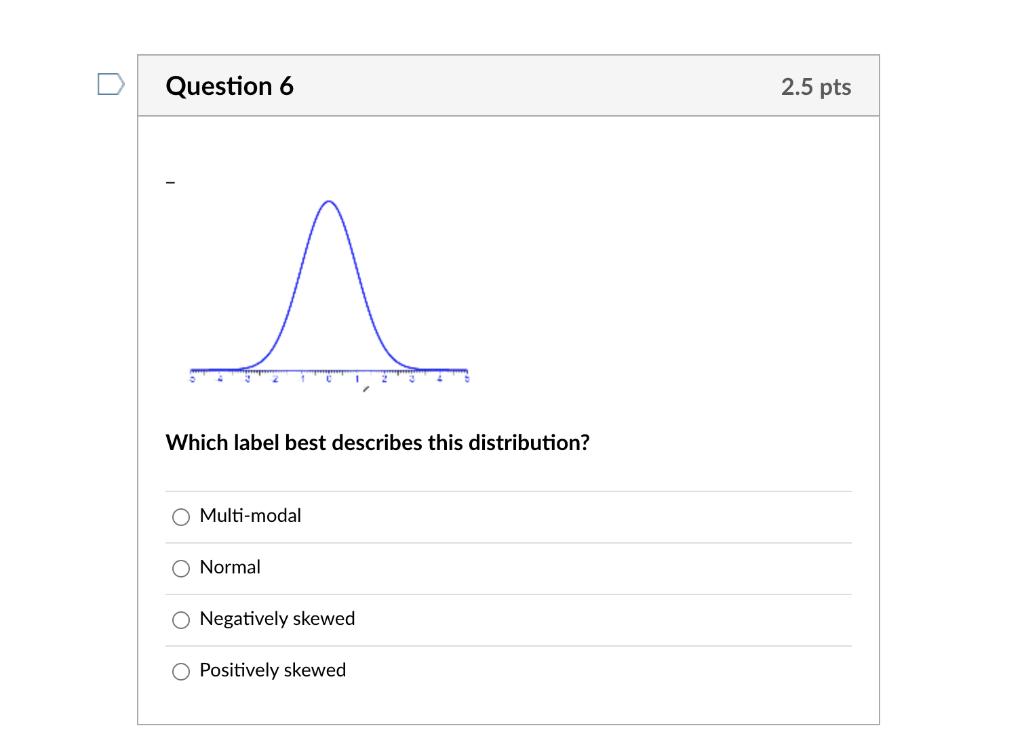Click the Question 6 header title
This screenshot has height=751, width=1024.
tap(230, 86)
